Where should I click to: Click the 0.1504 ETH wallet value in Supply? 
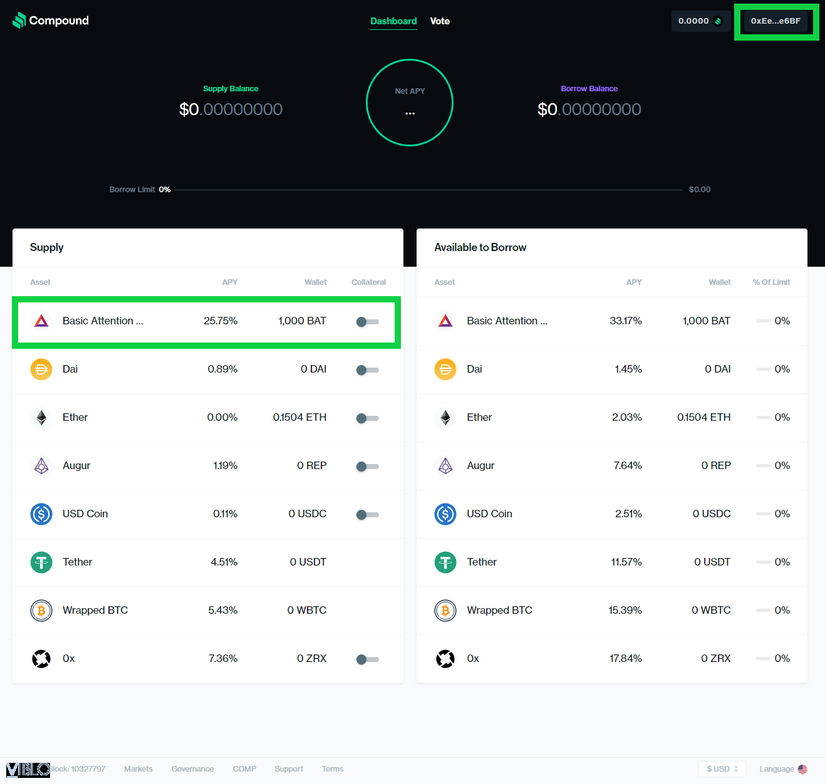click(x=299, y=418)
